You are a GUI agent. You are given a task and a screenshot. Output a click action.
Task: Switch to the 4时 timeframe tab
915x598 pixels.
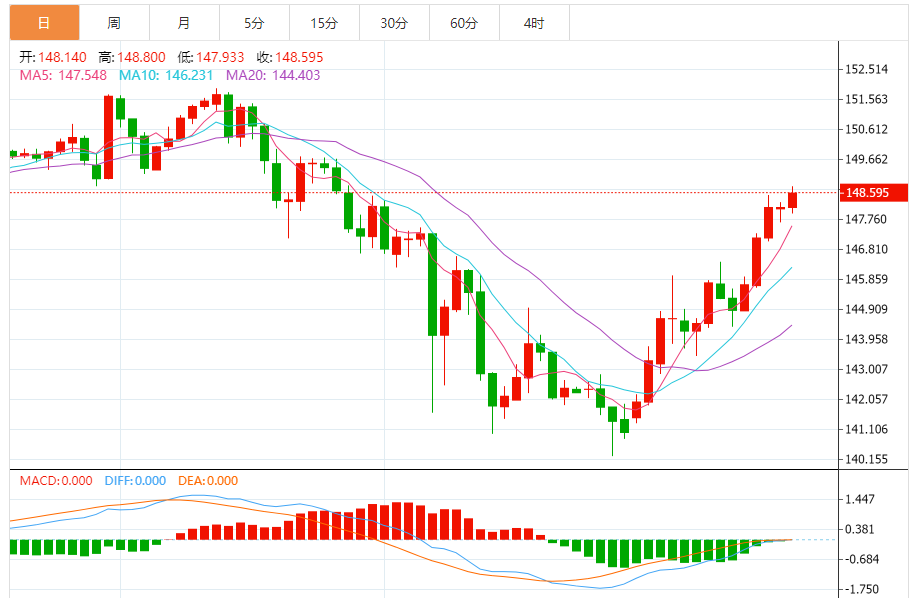click(x=535, y=23)
